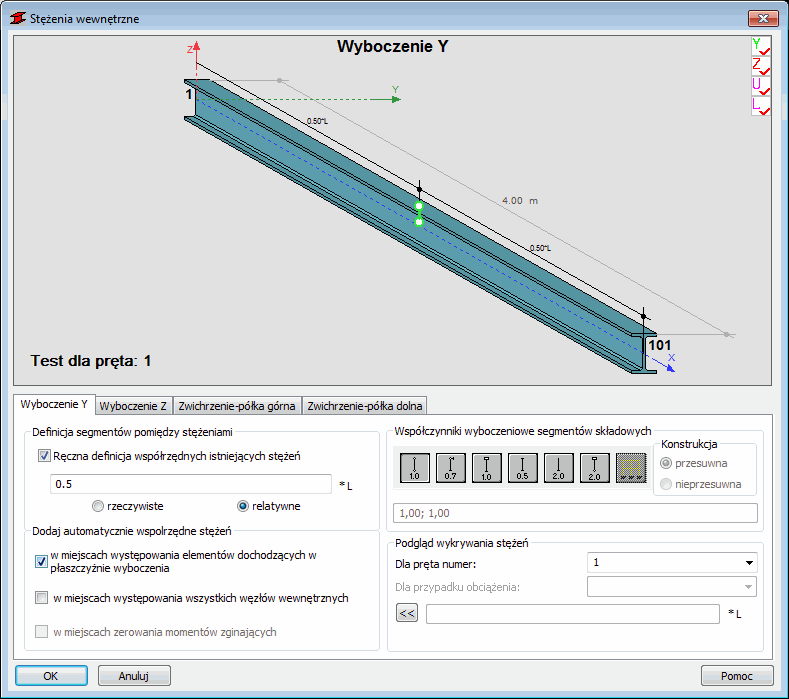The image size is (789, 699).
Task: Toggle the magenta U flange view icon
Action: [761, 86]
